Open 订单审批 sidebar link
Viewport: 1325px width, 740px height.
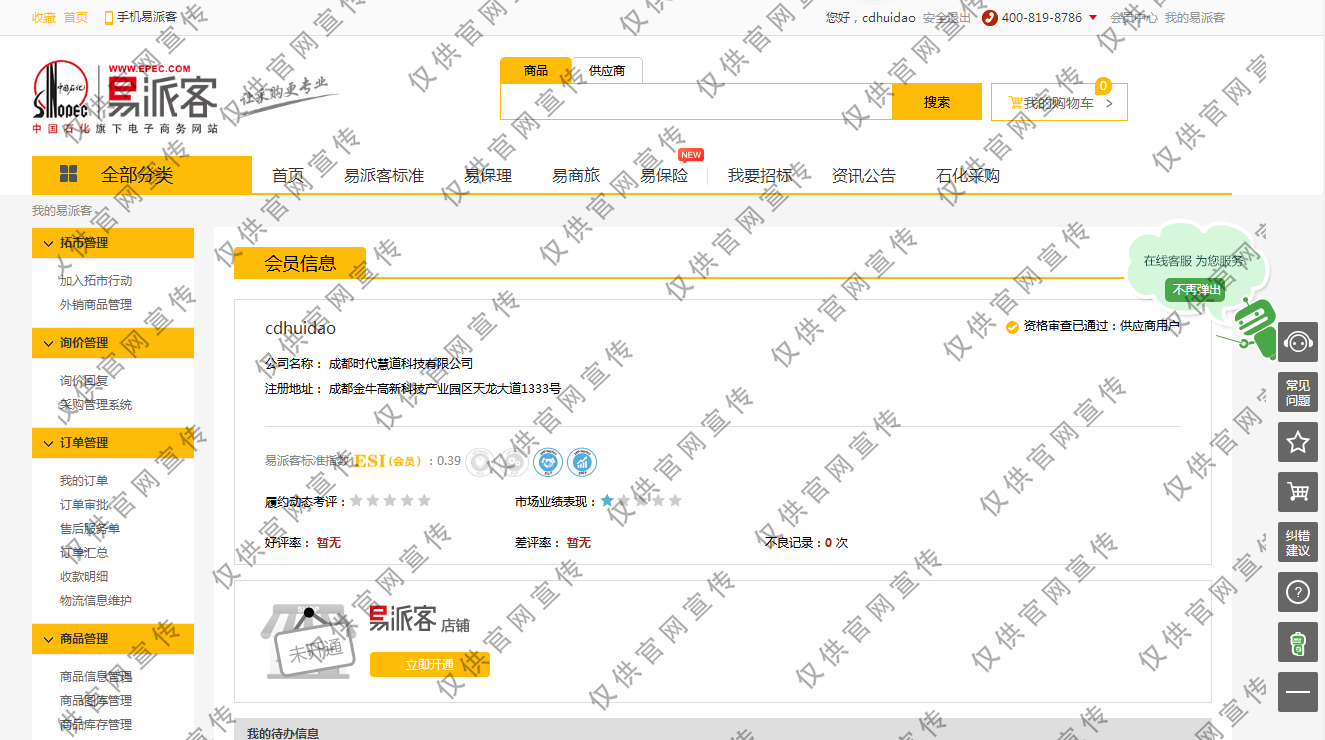84,505
